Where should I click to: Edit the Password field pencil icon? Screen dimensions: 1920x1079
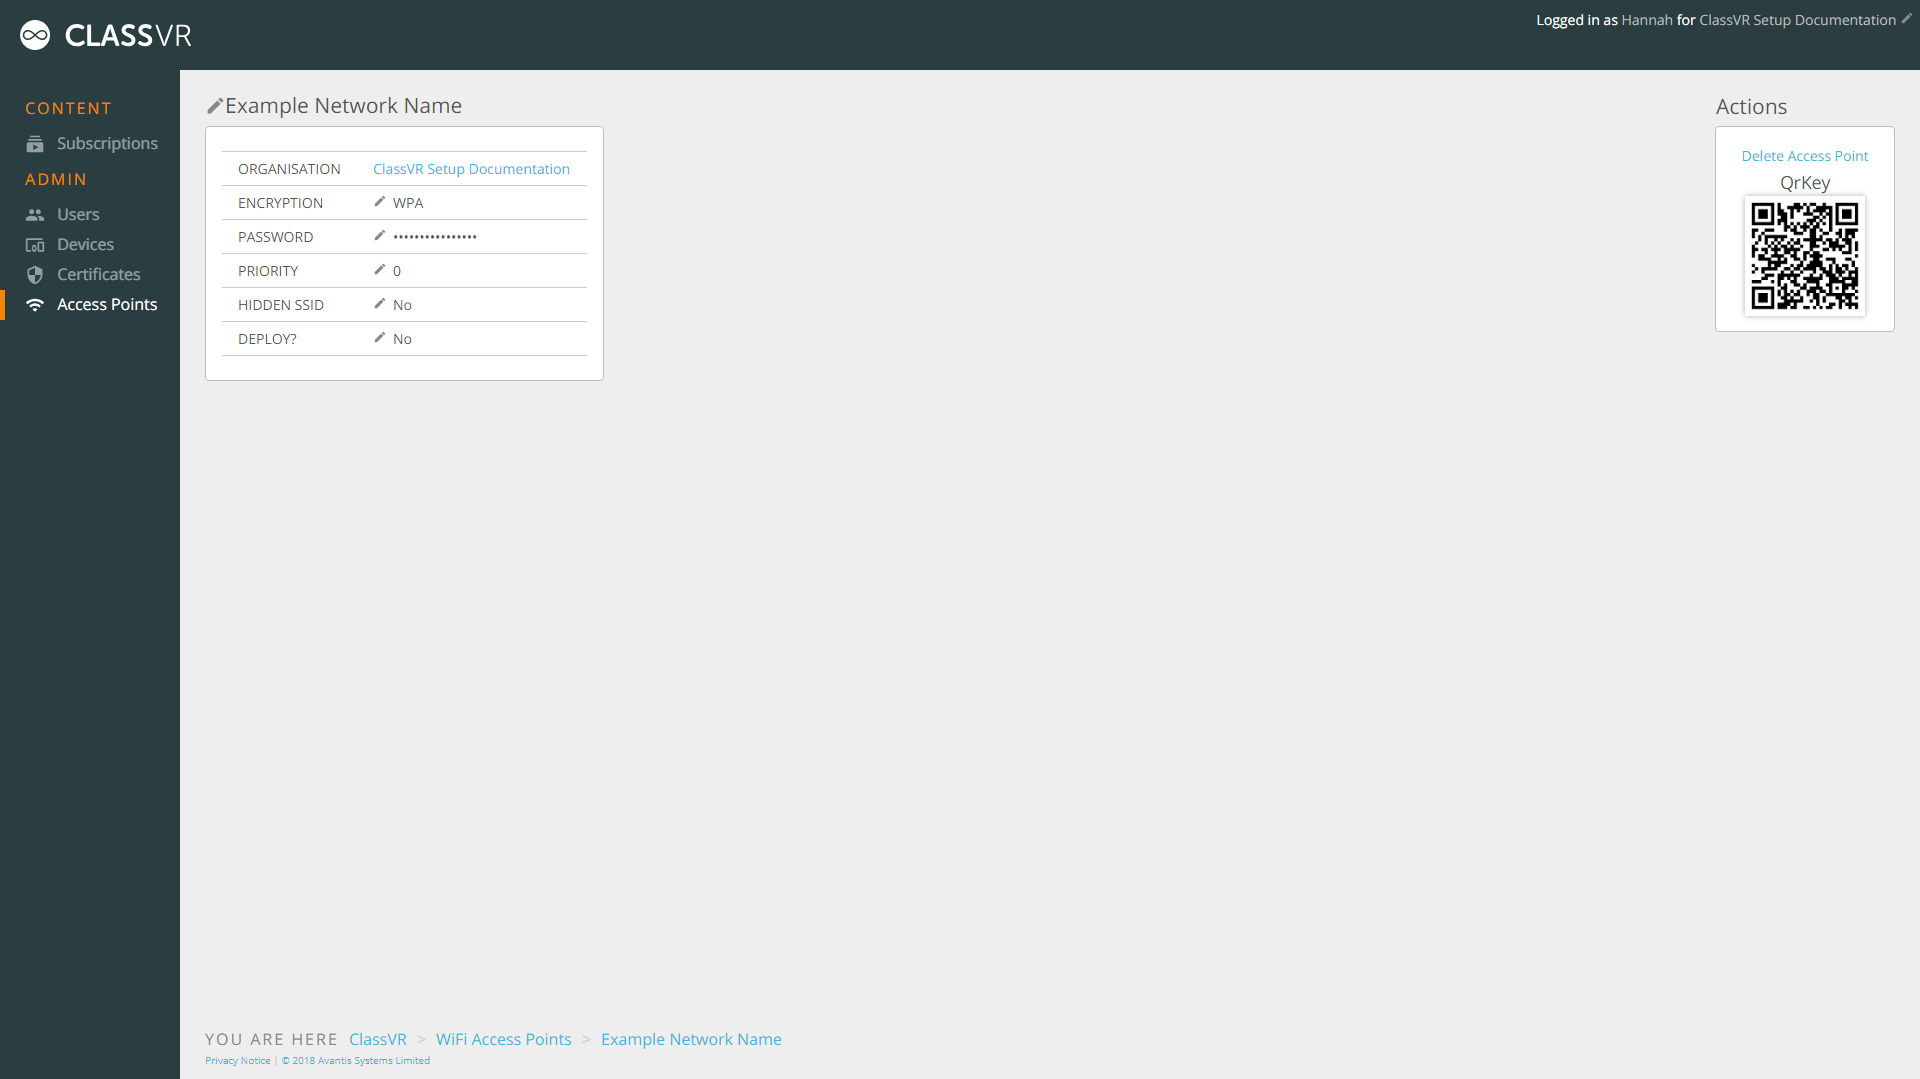(x=380, y=236)
